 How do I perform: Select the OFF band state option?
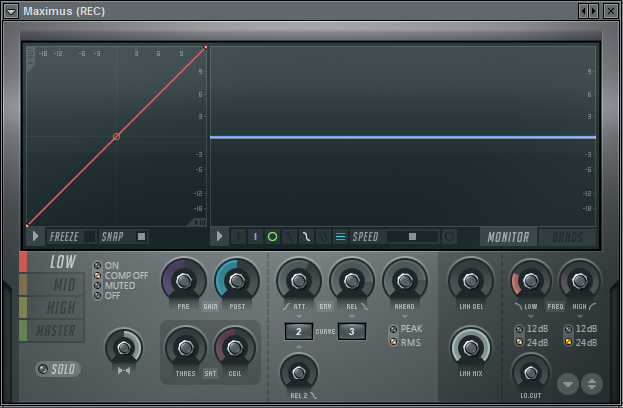click(107, 296)
